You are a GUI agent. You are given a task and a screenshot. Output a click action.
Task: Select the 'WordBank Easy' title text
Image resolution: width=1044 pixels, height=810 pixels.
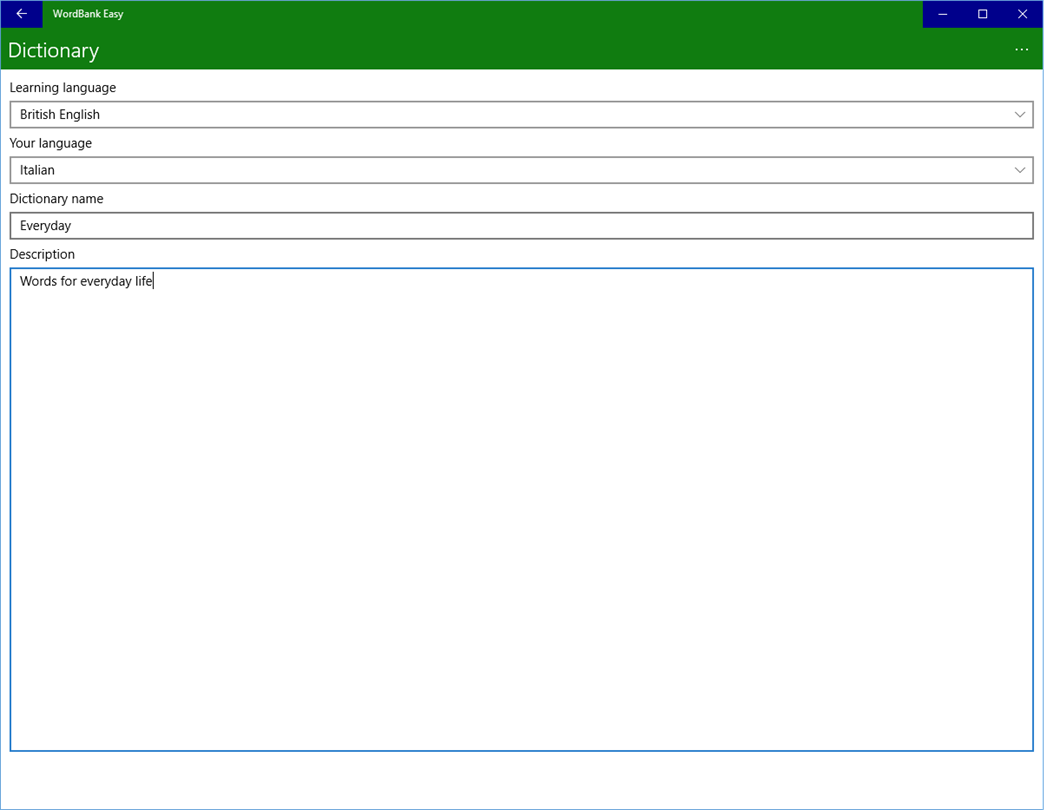click(88, 14)
